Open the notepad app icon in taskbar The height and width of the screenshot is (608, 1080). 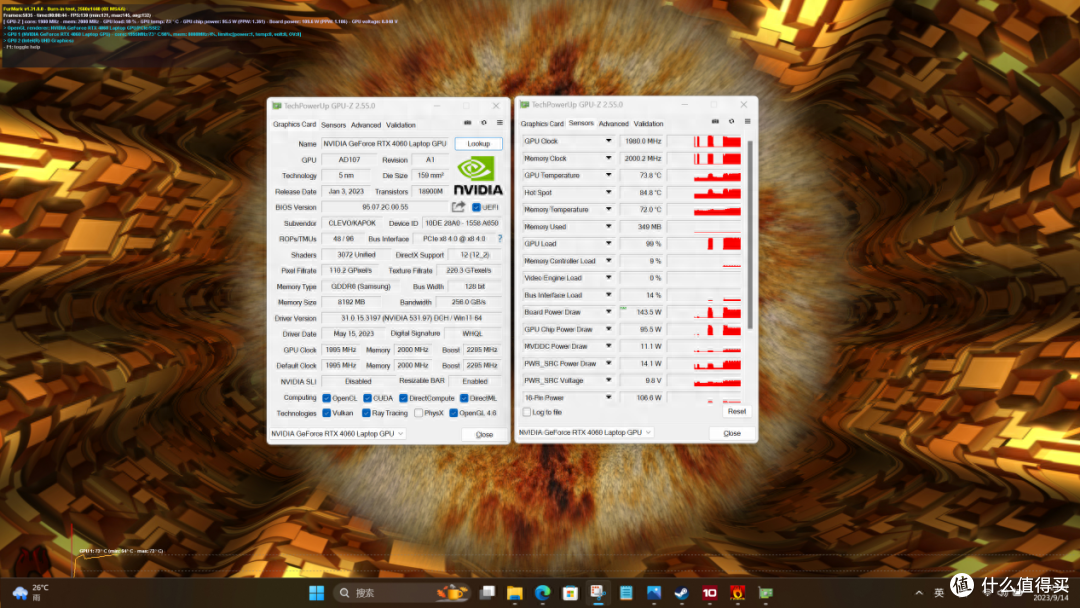tap(626, 593)
